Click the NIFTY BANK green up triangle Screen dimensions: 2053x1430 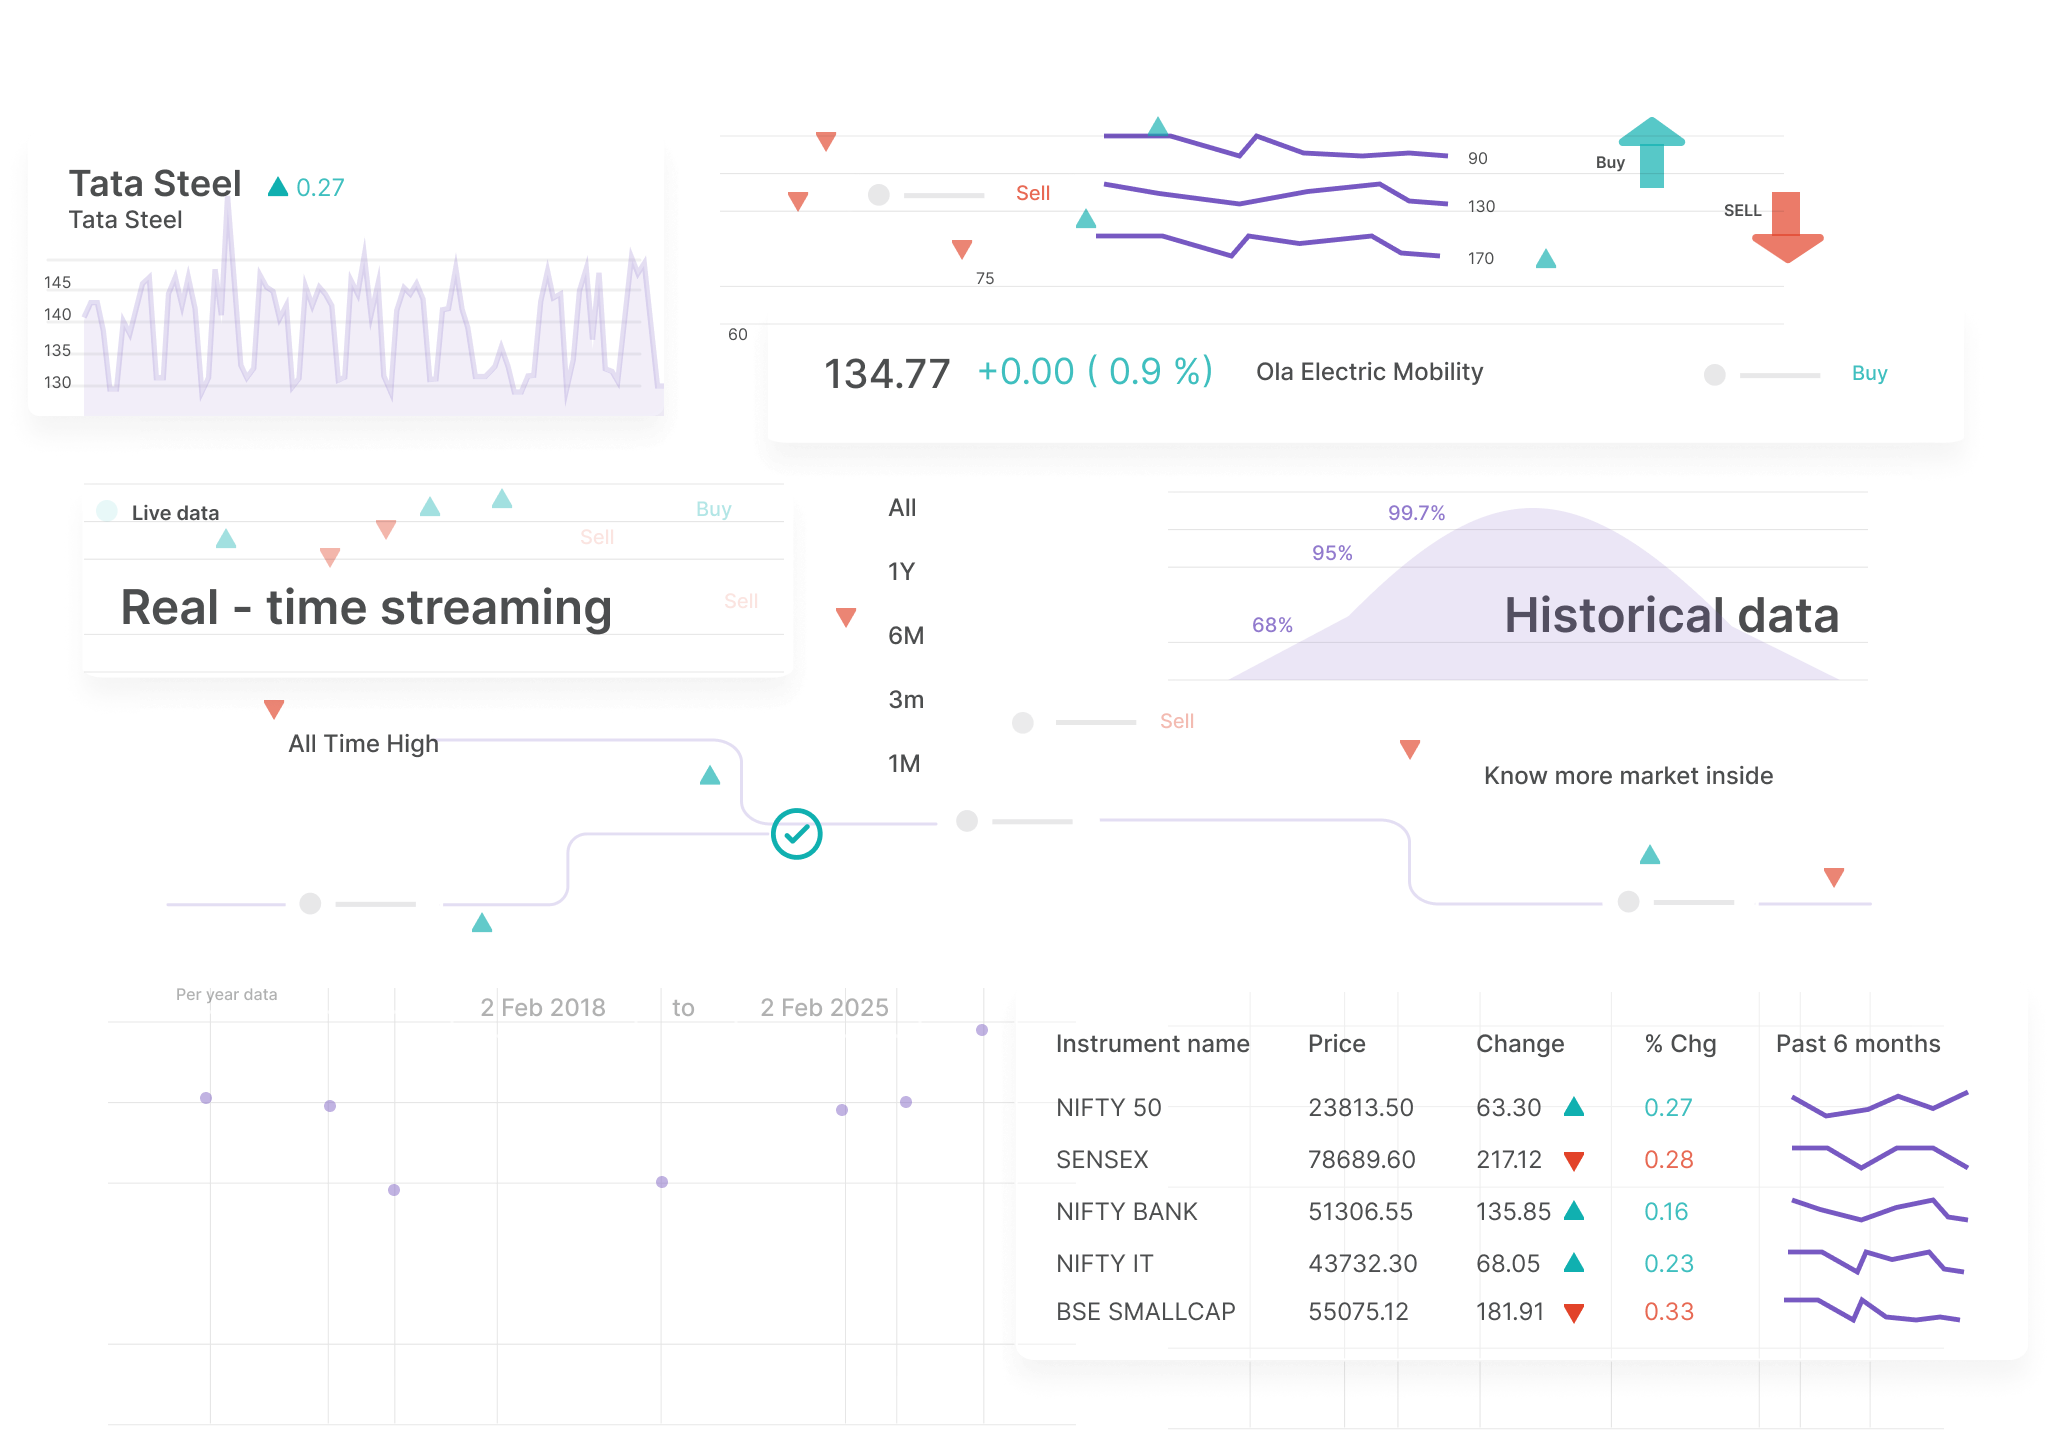1573,1211
